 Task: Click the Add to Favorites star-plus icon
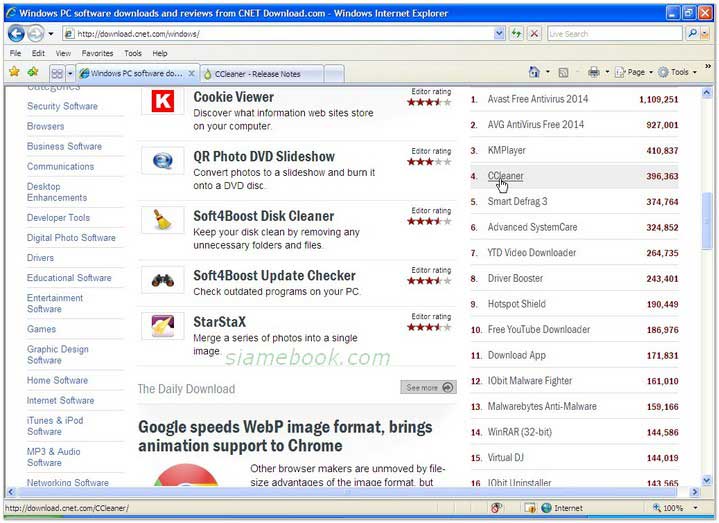33,72
